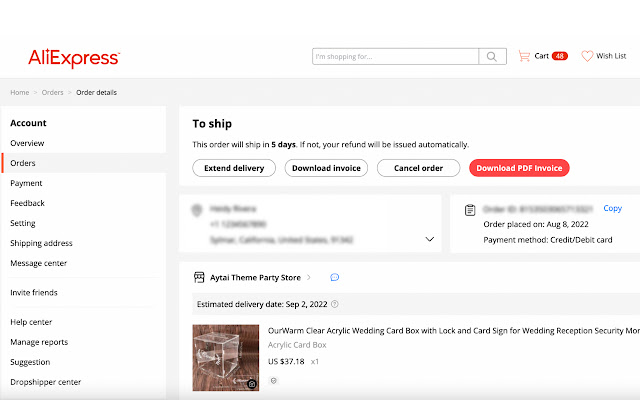Screen dimensions: 640x400
Task: Click price 'US $37.18'
Action: tap(286, 362)
